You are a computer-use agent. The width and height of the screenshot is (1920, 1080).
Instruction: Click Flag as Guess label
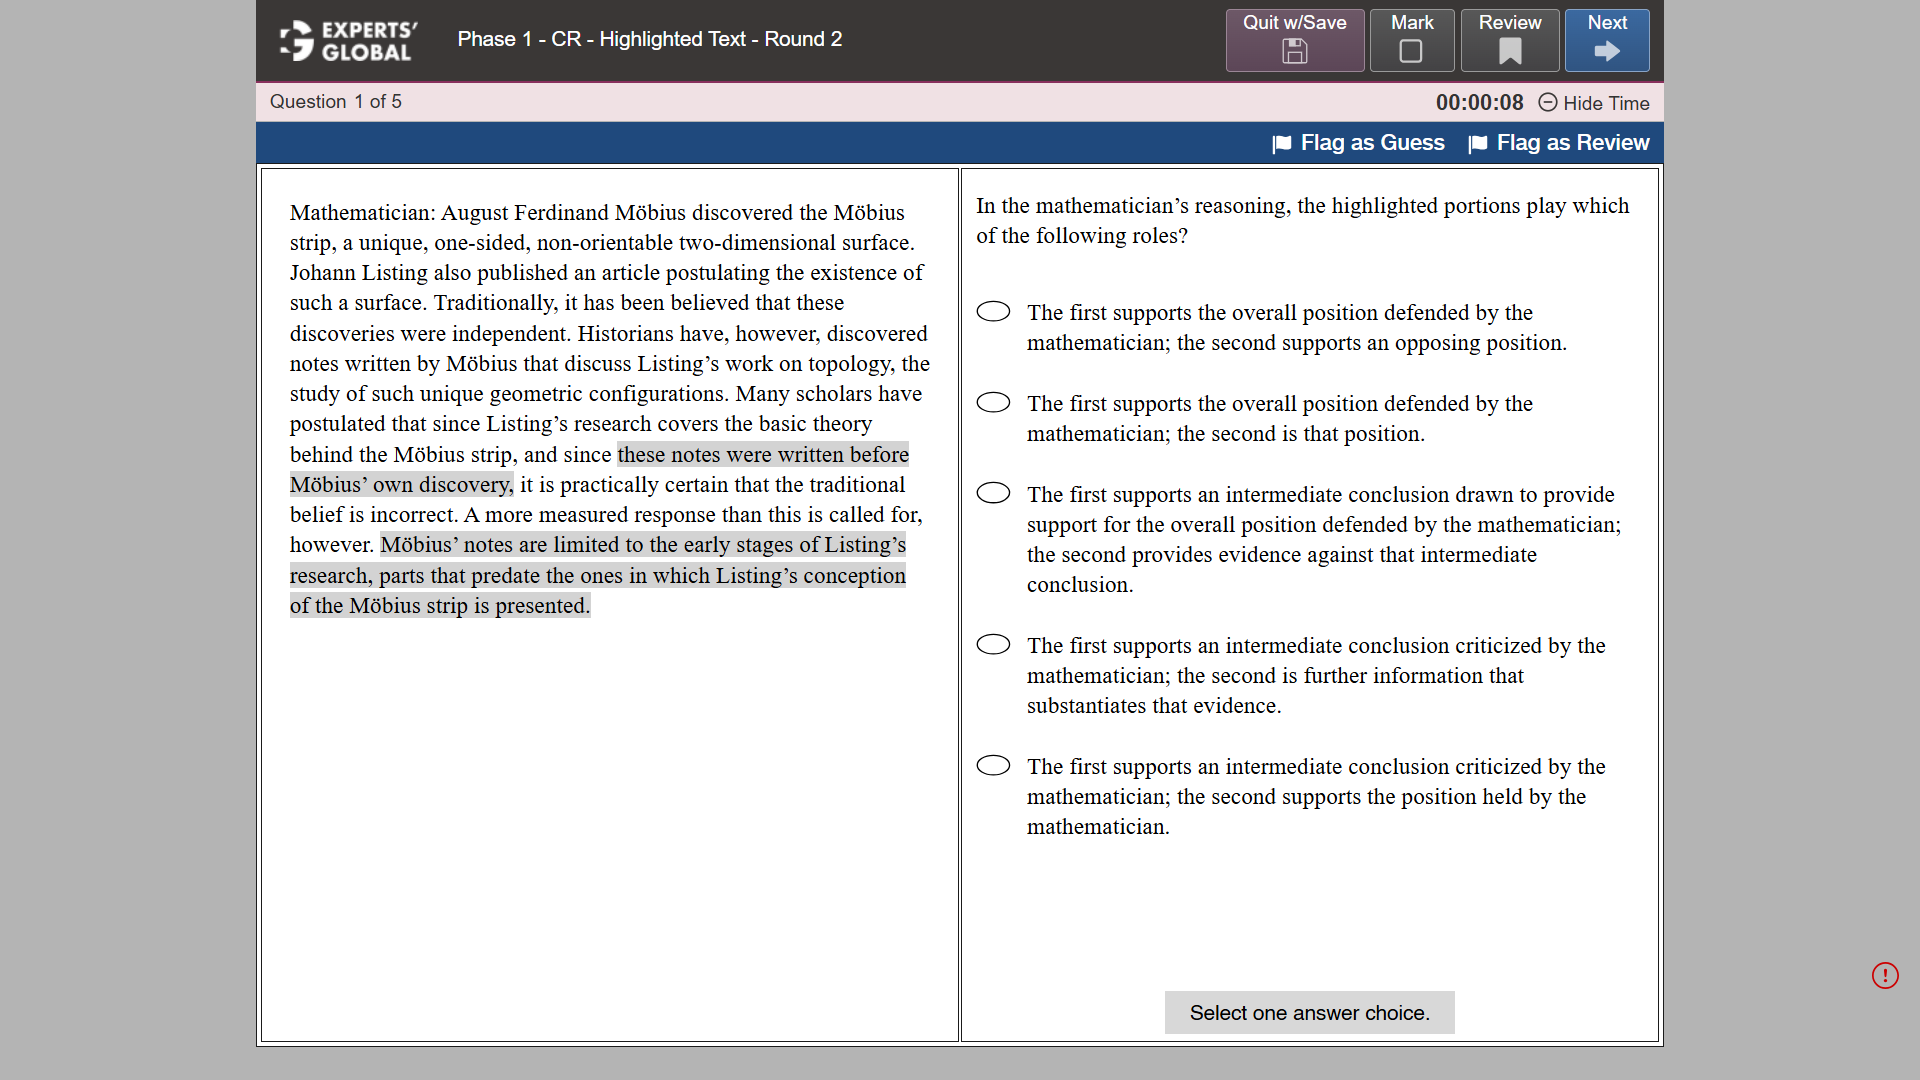[x=1371, y=143]
